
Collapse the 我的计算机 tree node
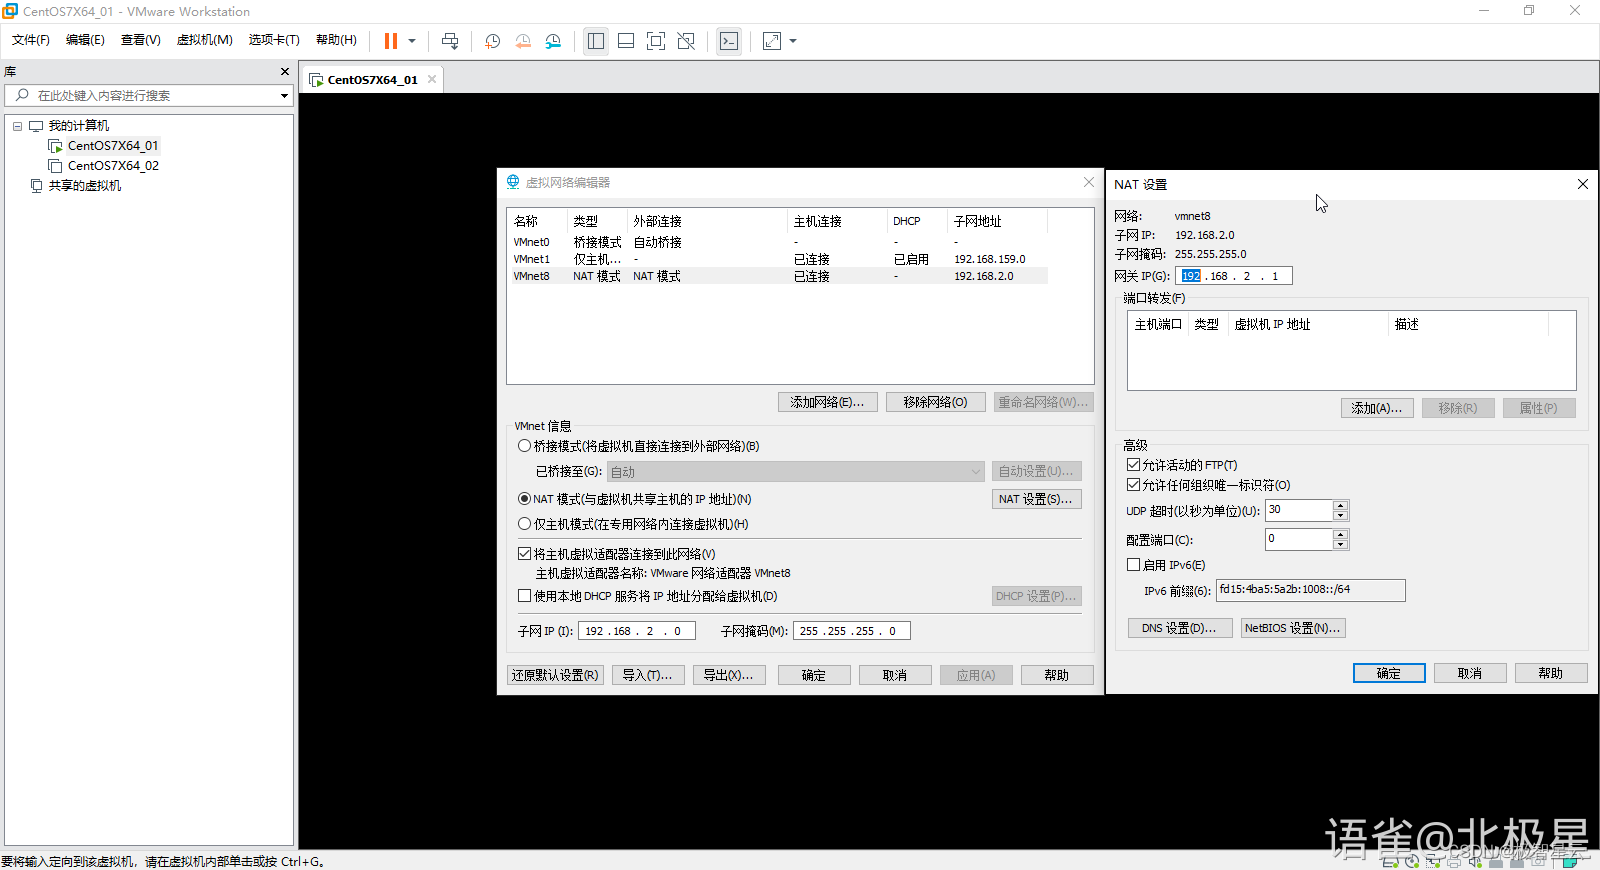click(17, 126)
